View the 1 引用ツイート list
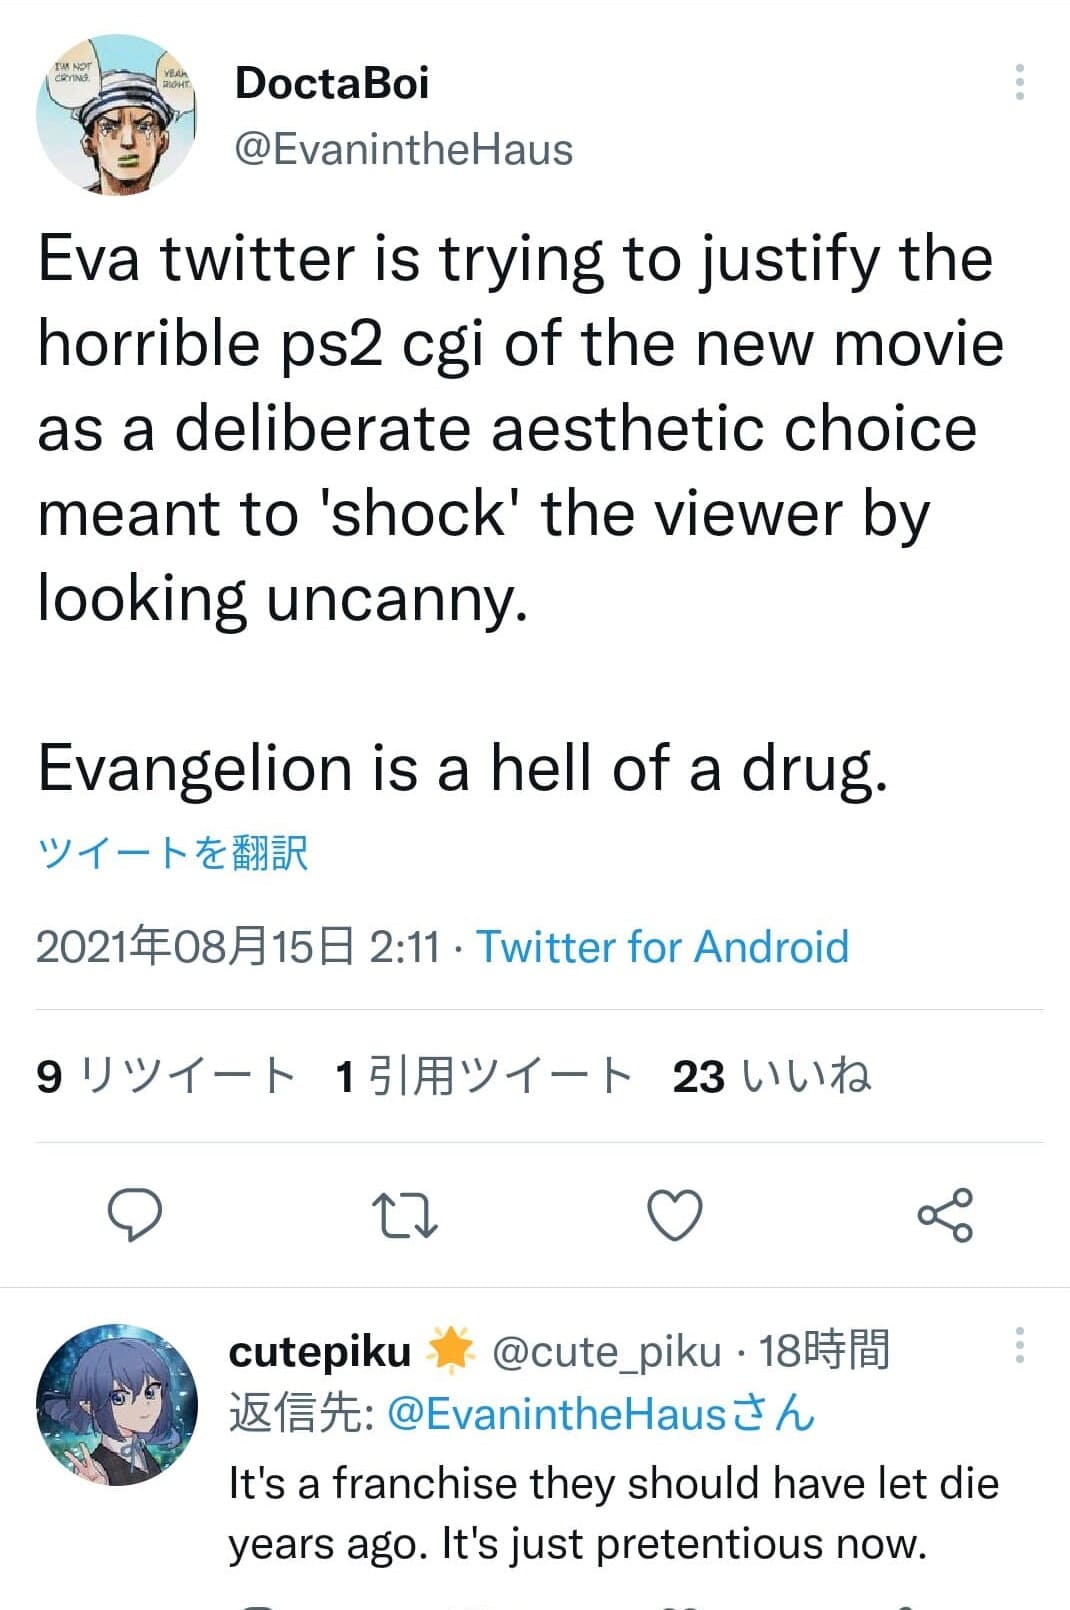Viewport: 1070px width, 1610px height. 484,1076
